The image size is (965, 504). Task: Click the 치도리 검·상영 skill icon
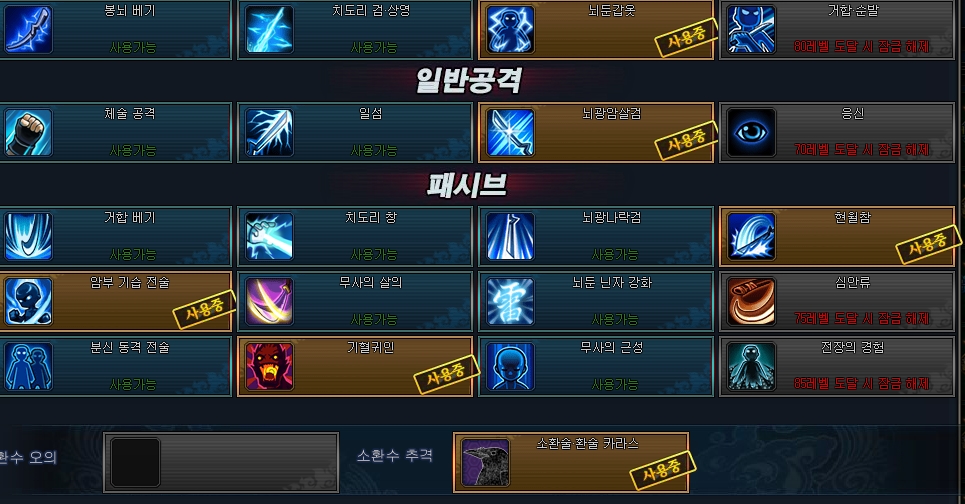tap(269, 29)
